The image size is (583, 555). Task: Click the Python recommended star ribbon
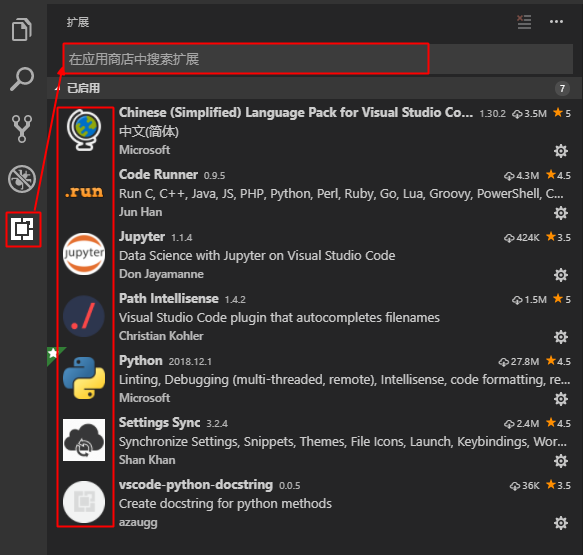point(54,354)
